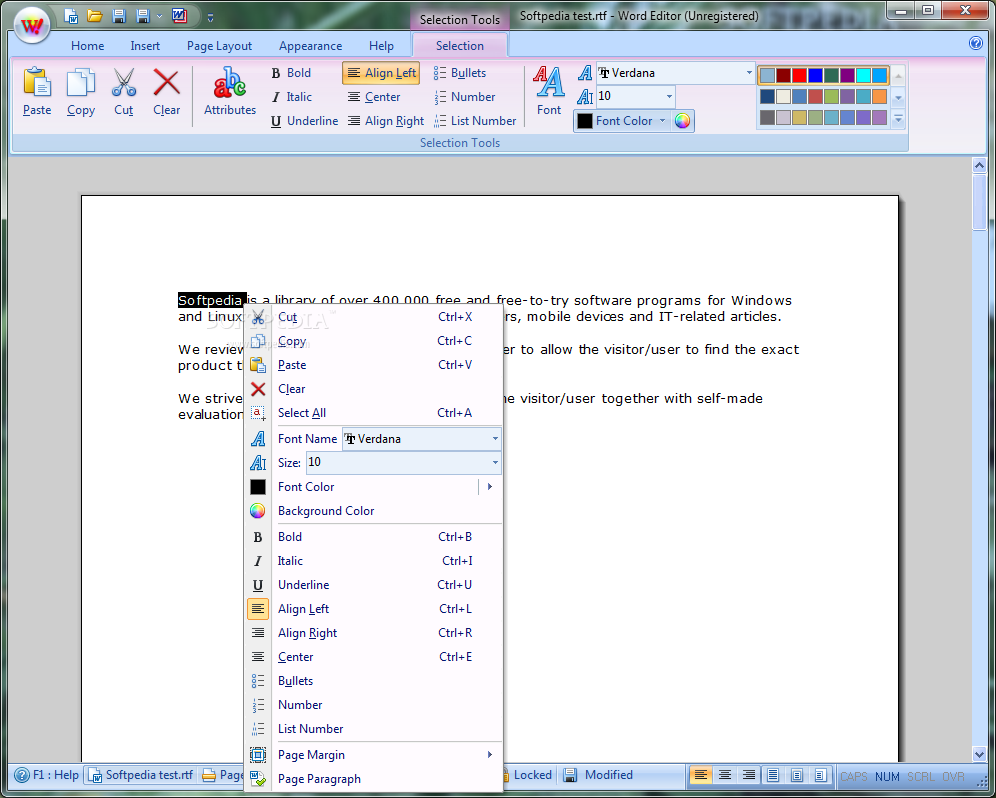
Task: Expand the color swatch gallery in the ribbon
Action: pyautogui.click(x=898, y=119)
